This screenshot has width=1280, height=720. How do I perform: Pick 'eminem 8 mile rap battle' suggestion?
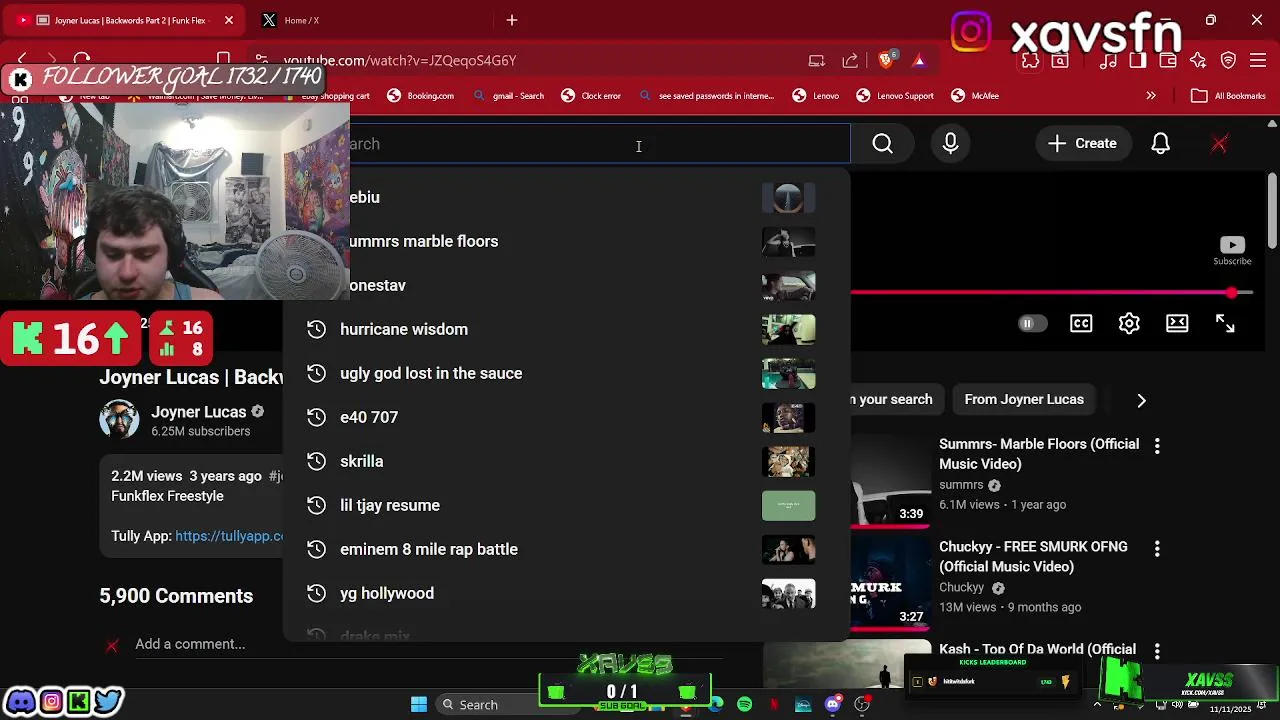pos(567,549)
